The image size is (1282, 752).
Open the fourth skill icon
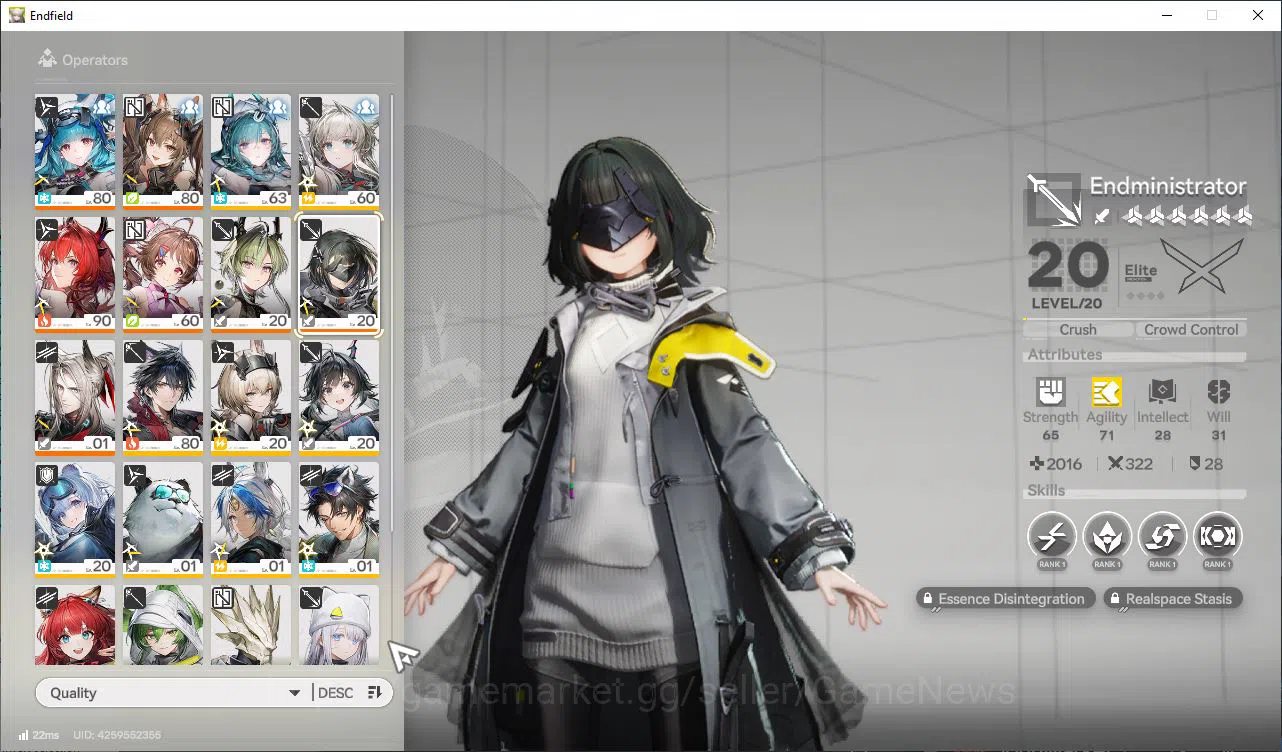coord(1217,537)
